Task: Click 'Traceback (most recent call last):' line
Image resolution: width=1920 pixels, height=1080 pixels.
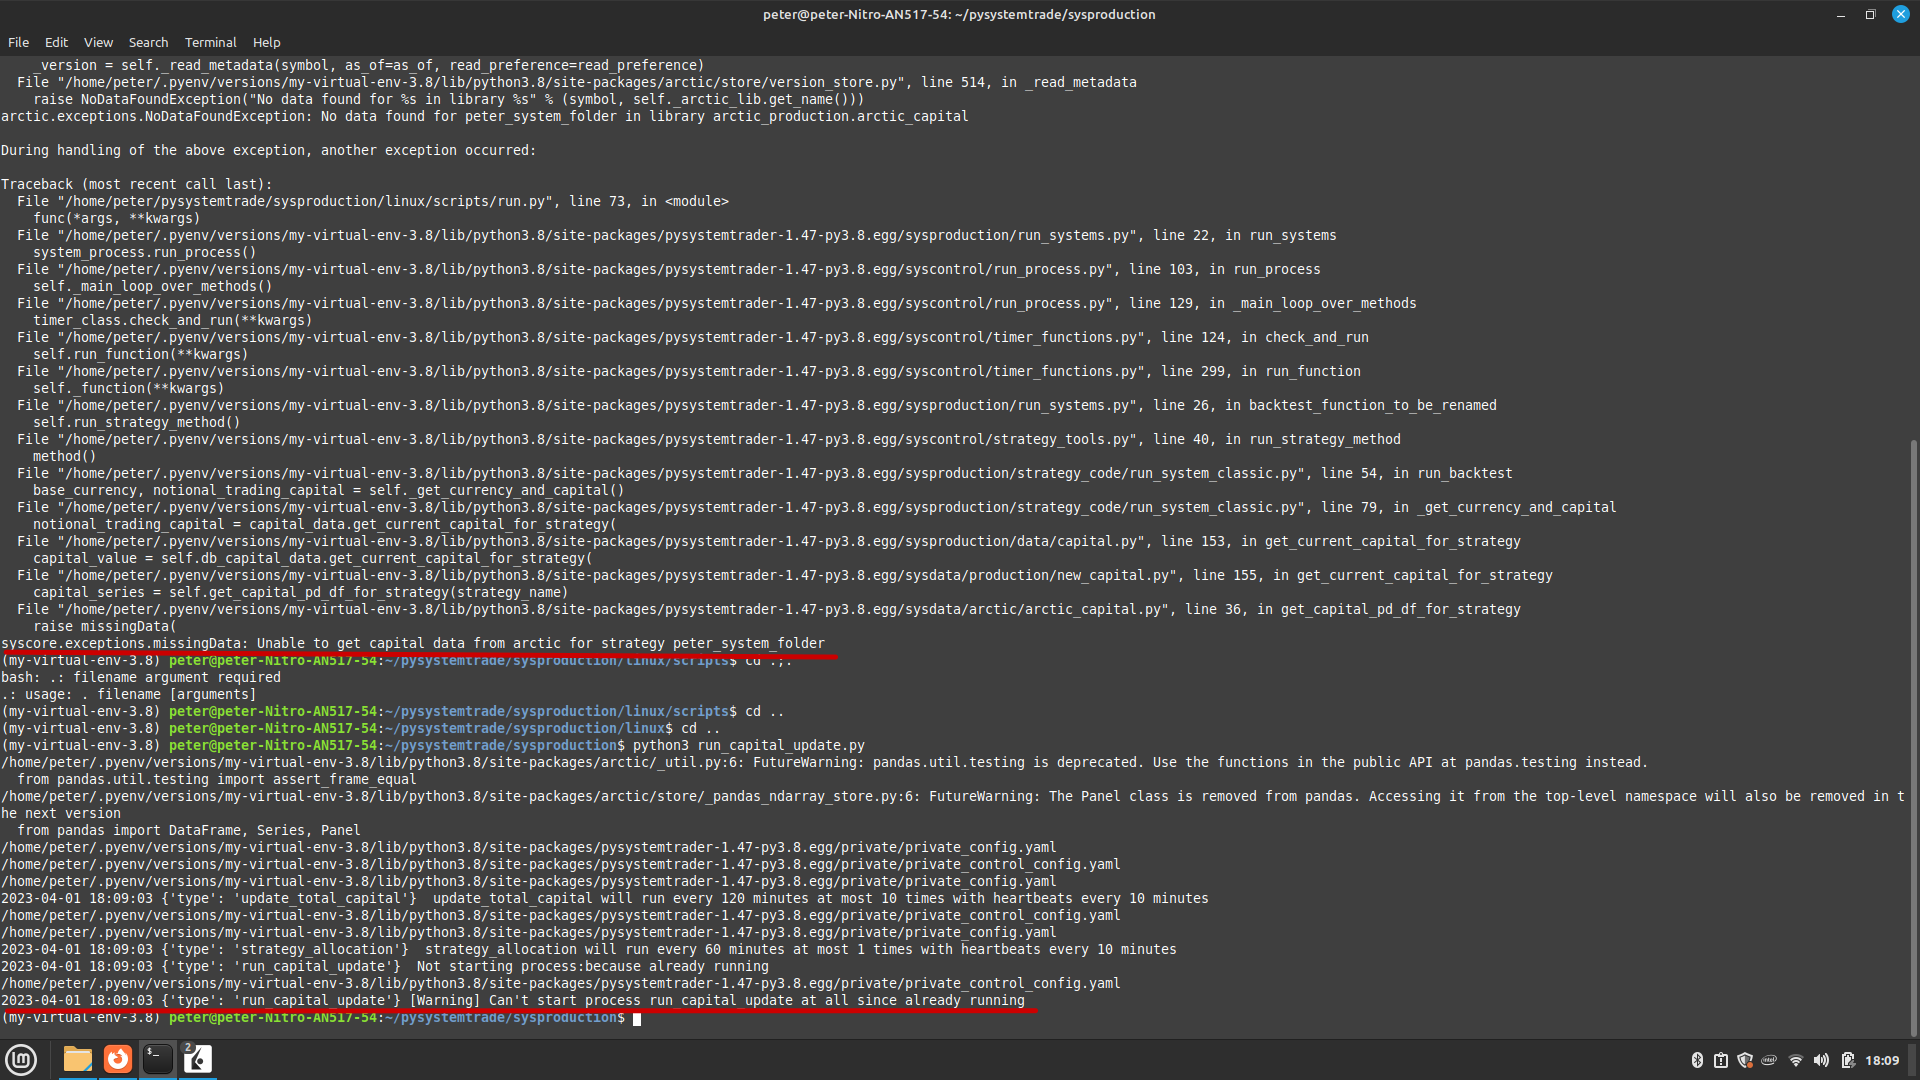Action: click(137, 184)
